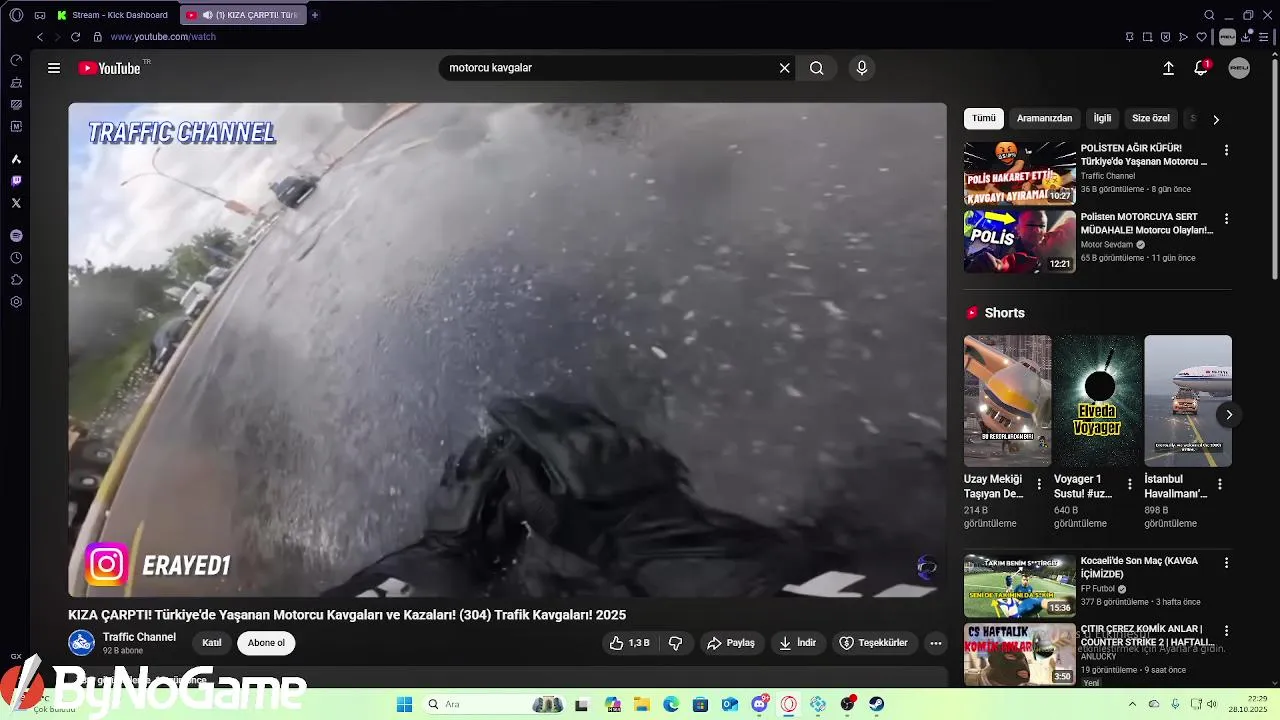Image resolution: width=1280 pixels, height=720 pixels.
Task: Open options for Polisten MOTORCUYA SERT video
Action: [x=1226, y=218]
